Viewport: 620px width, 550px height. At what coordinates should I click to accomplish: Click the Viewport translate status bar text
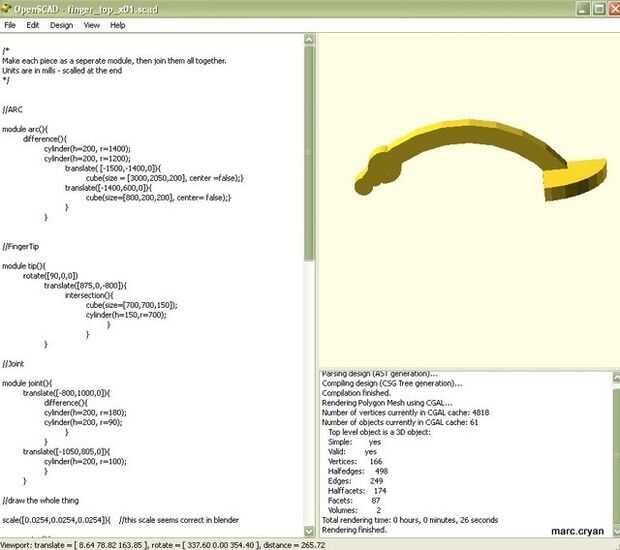pos(163,545)
